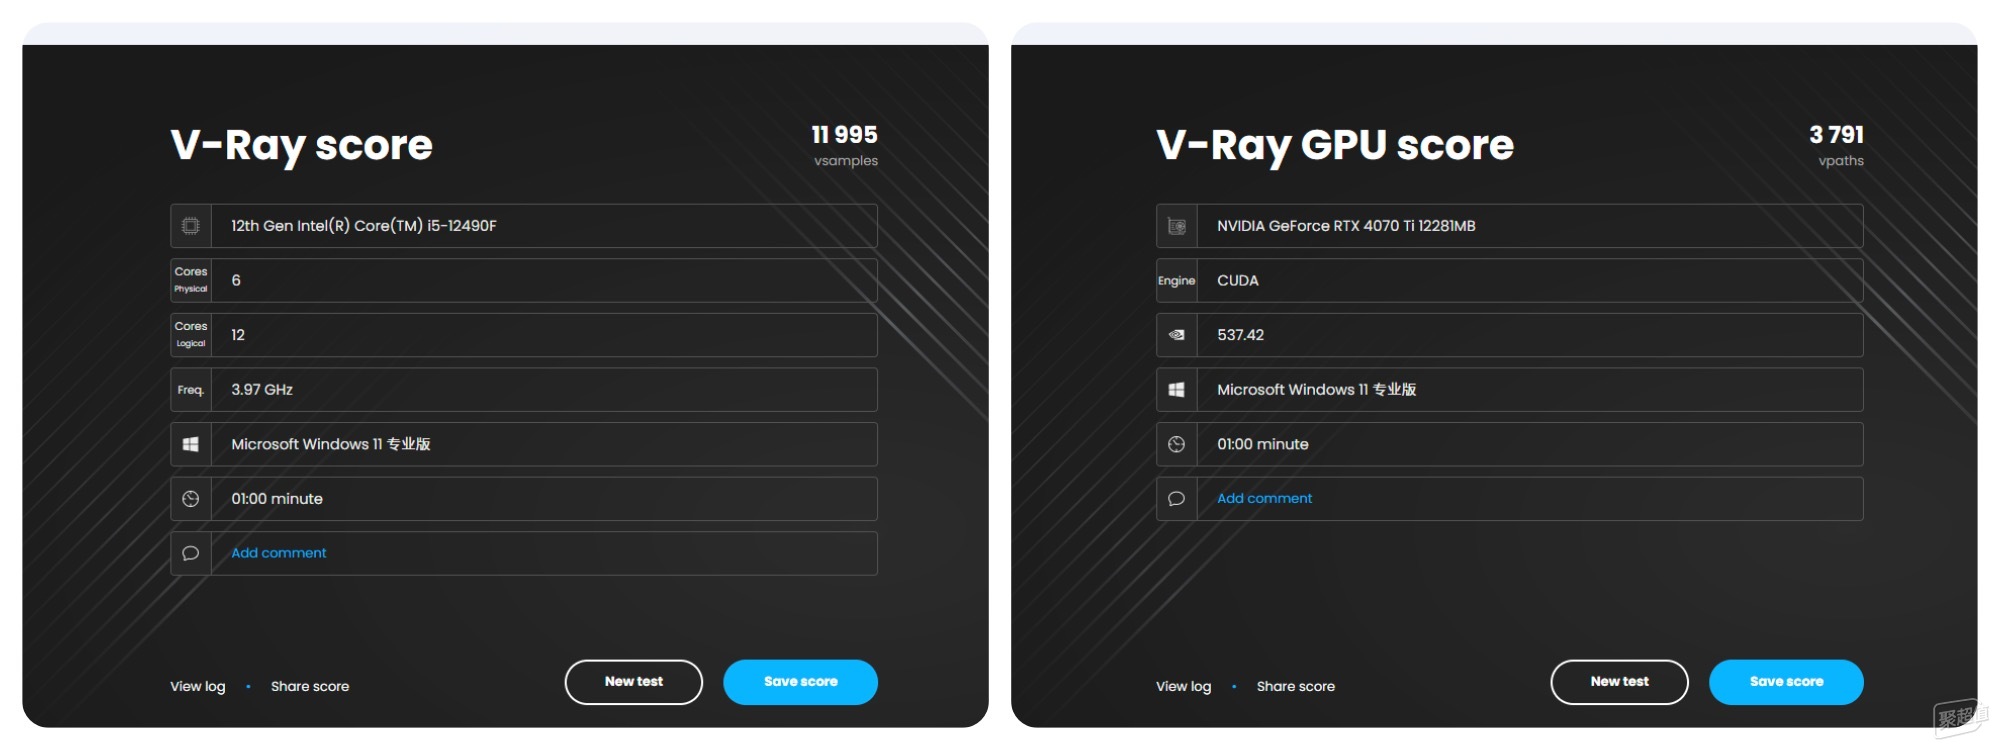The width and height of the screenshot is (2000, 750).
Task: Save score in the V-Ray GPU score panel
Action: tap(1787, 682)
